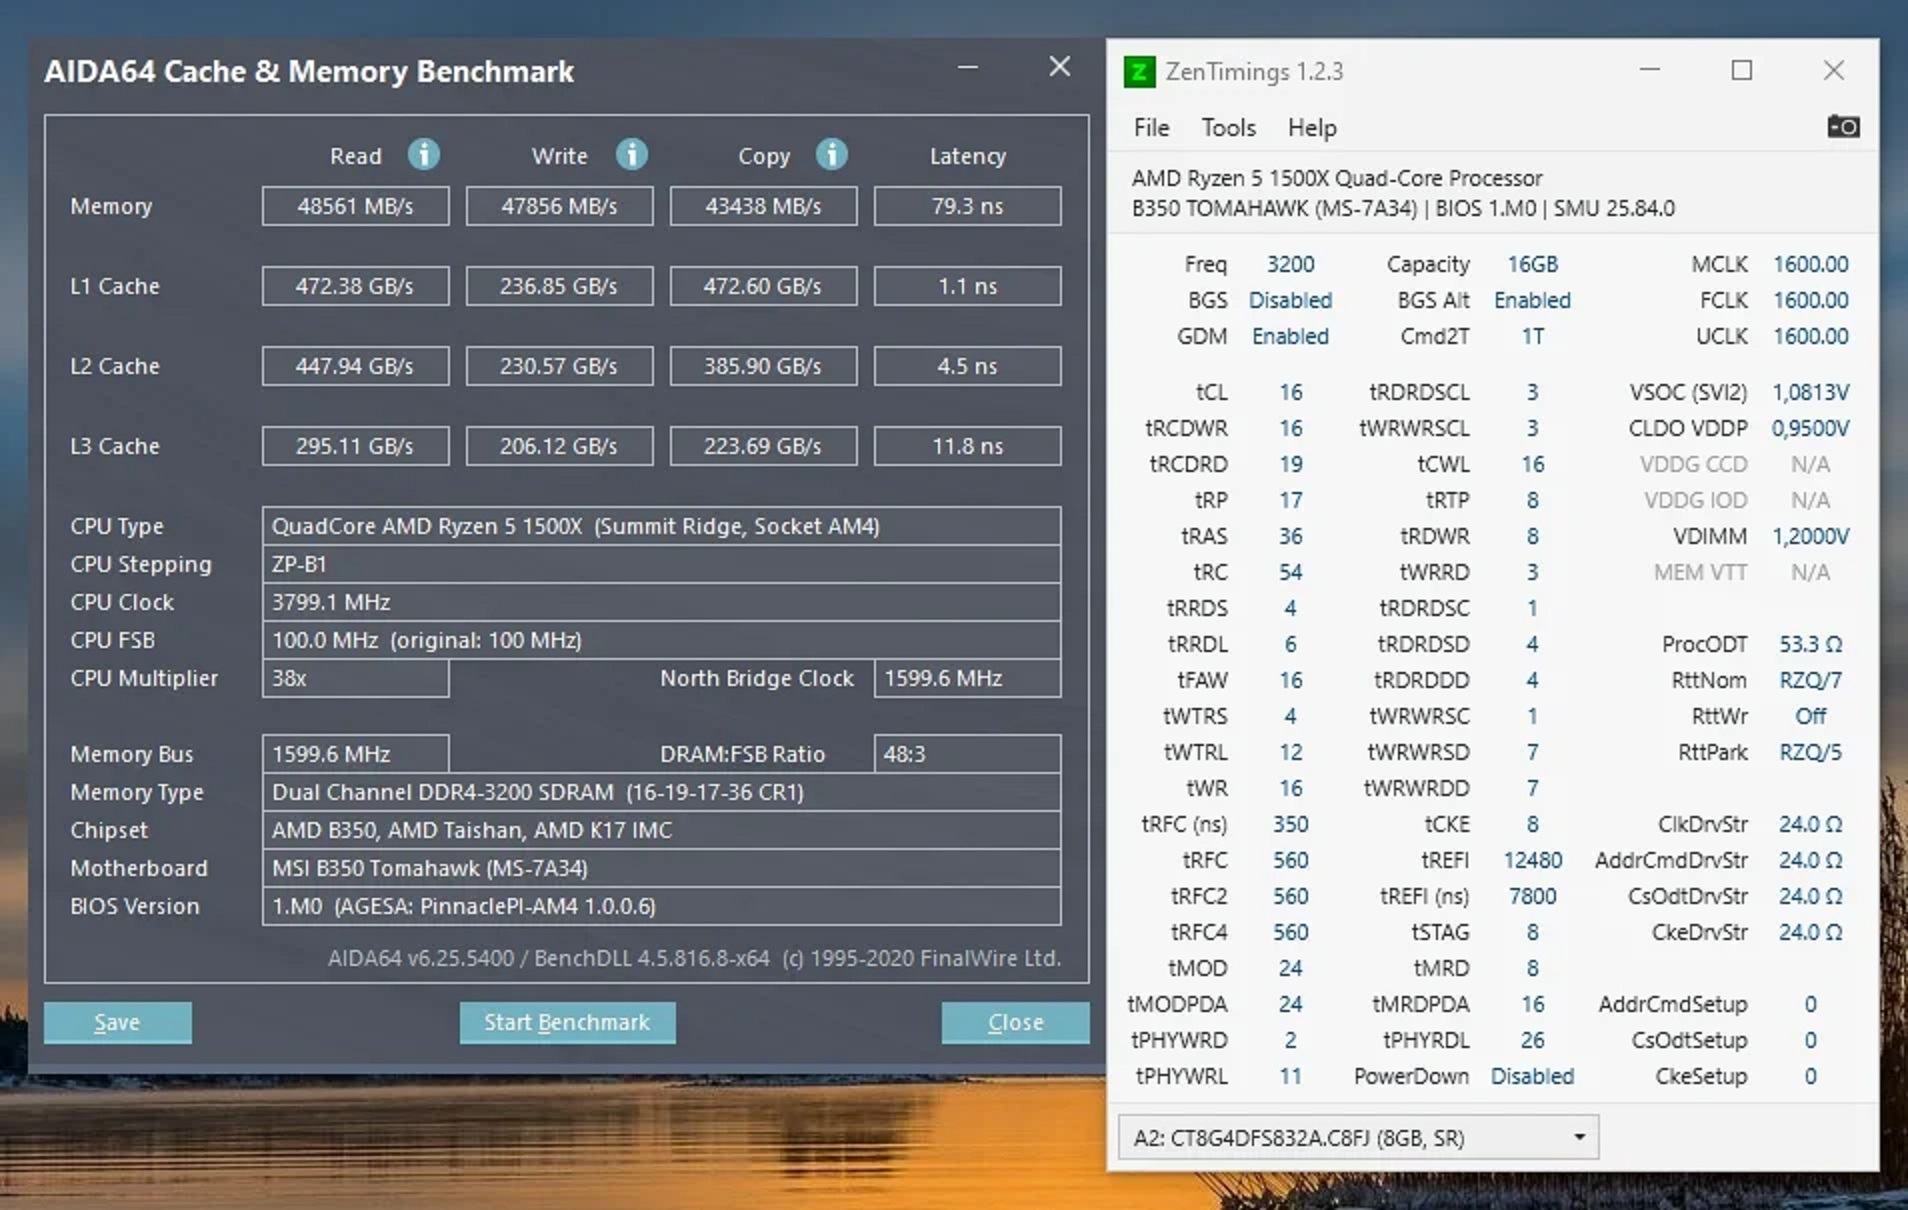
Task: Click the Copy column info icon
Action: click(831, 155)
